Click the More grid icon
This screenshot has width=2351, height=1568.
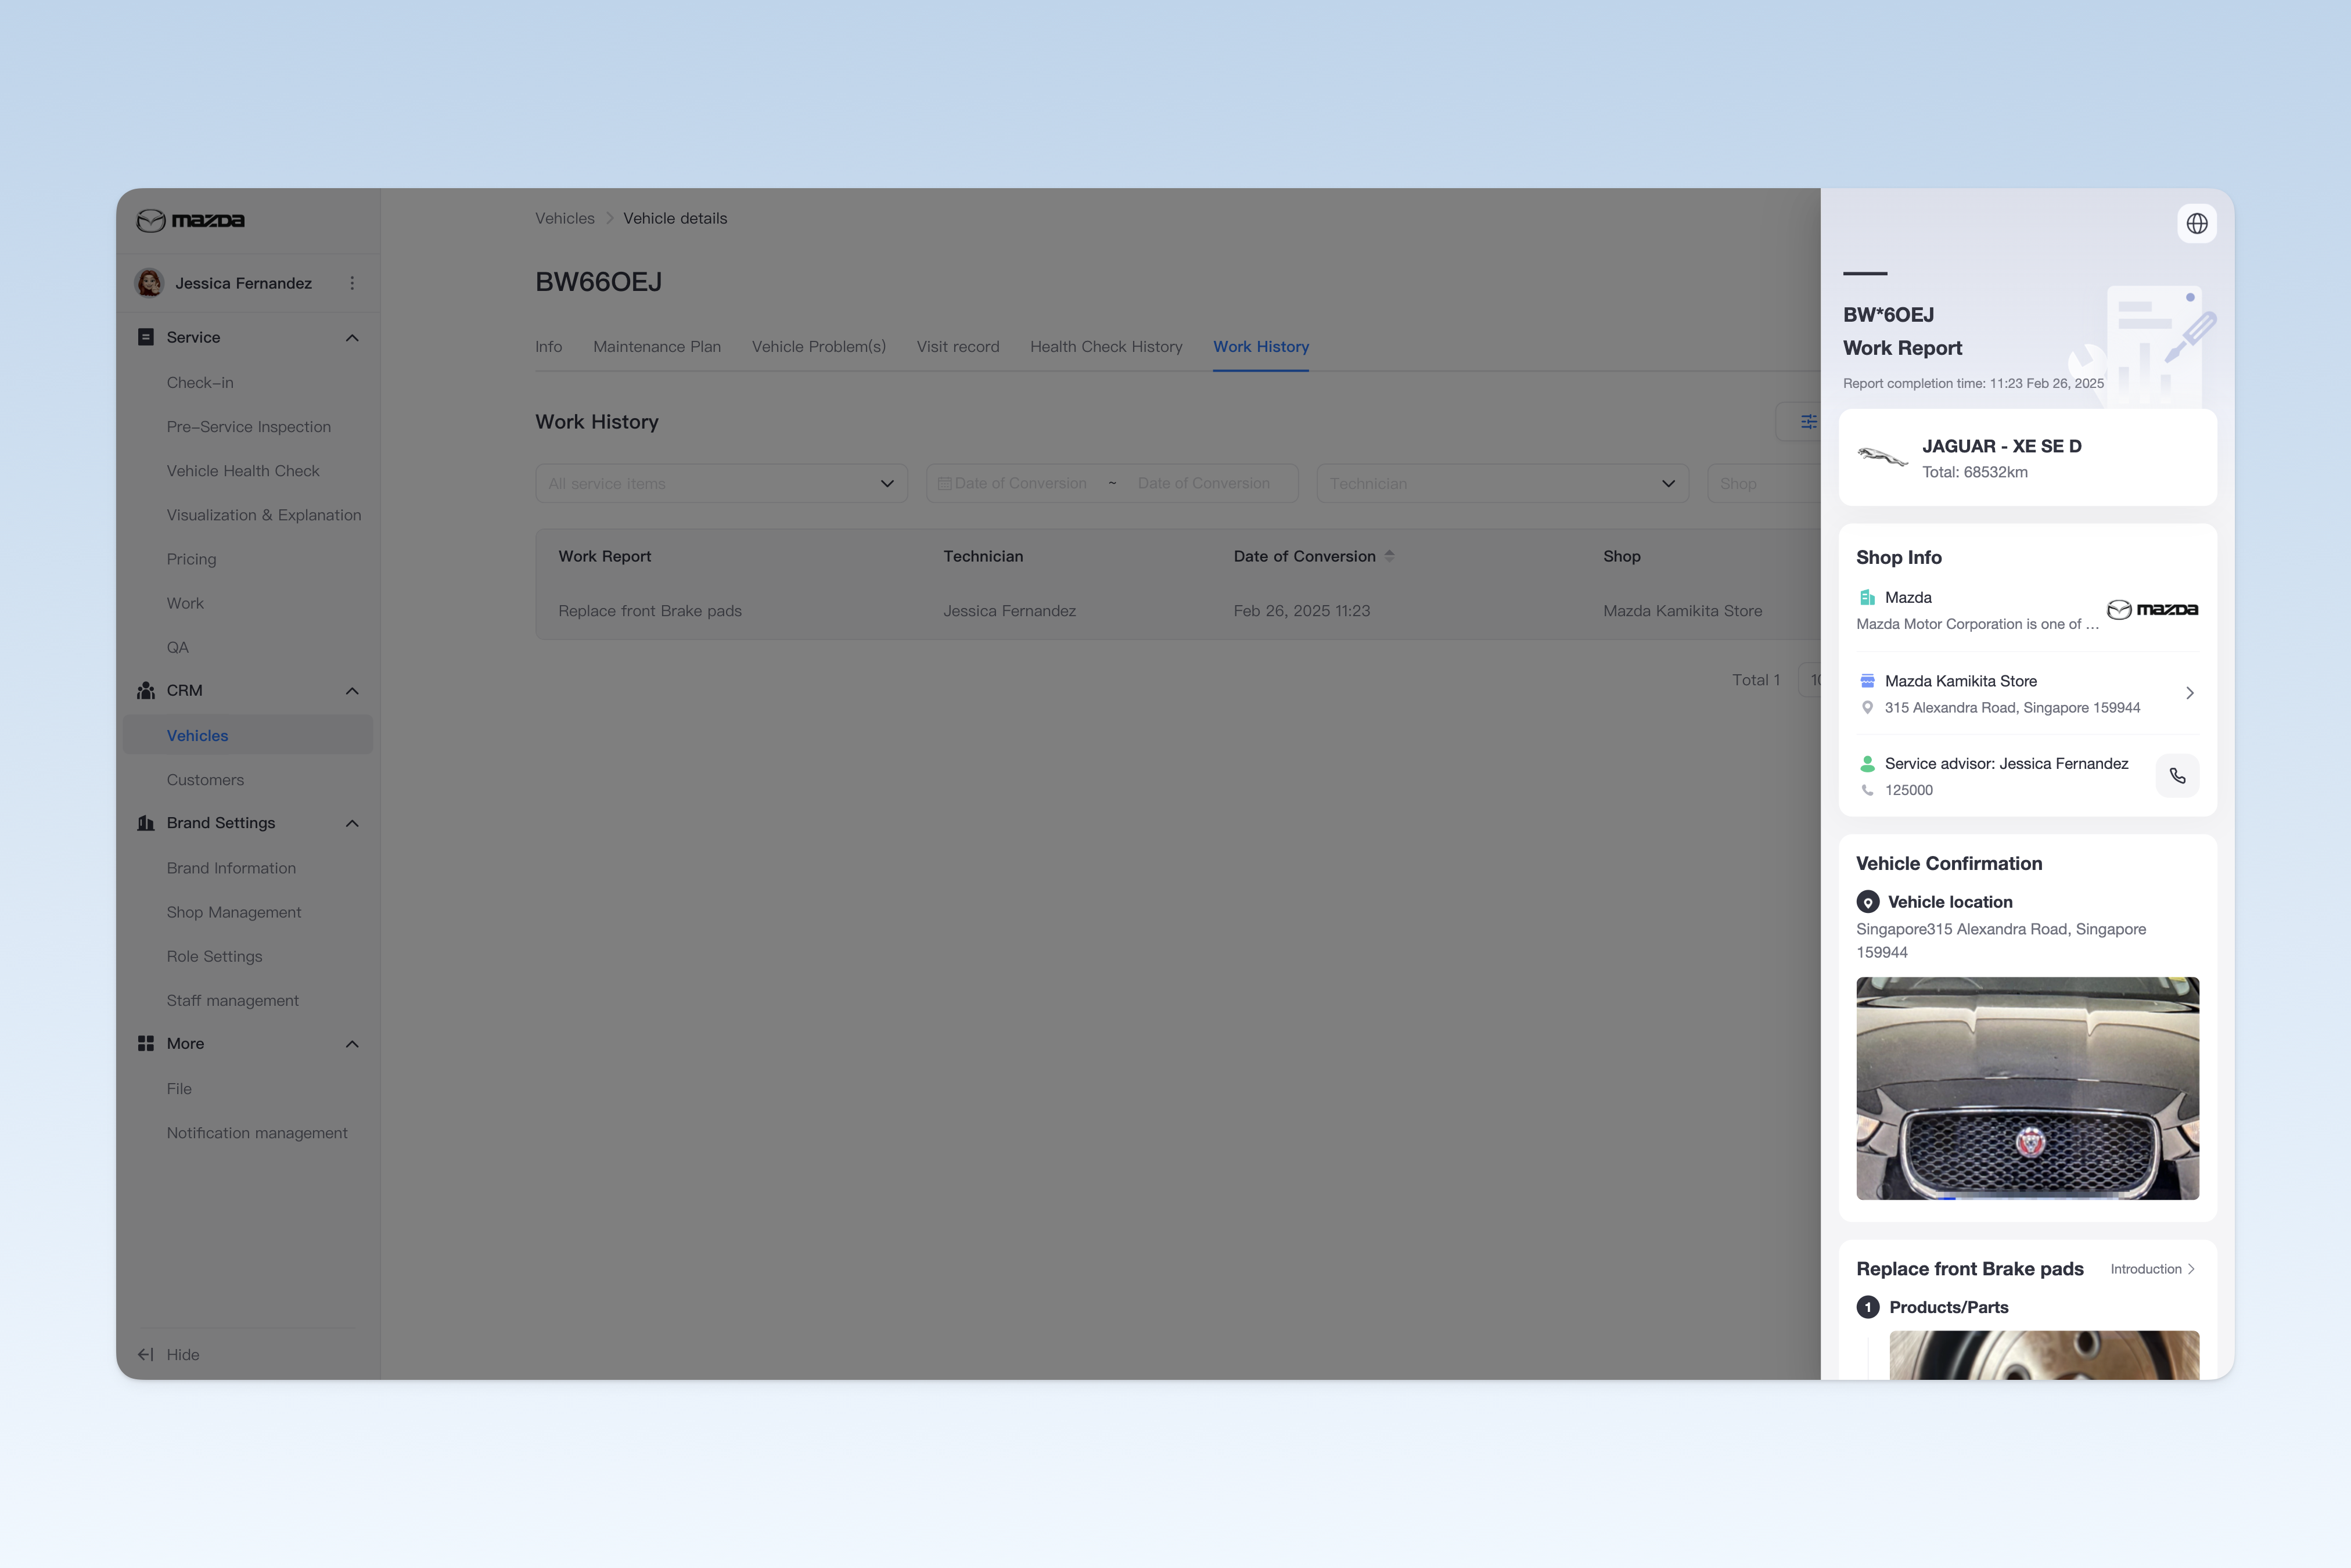pos(146,1043)
